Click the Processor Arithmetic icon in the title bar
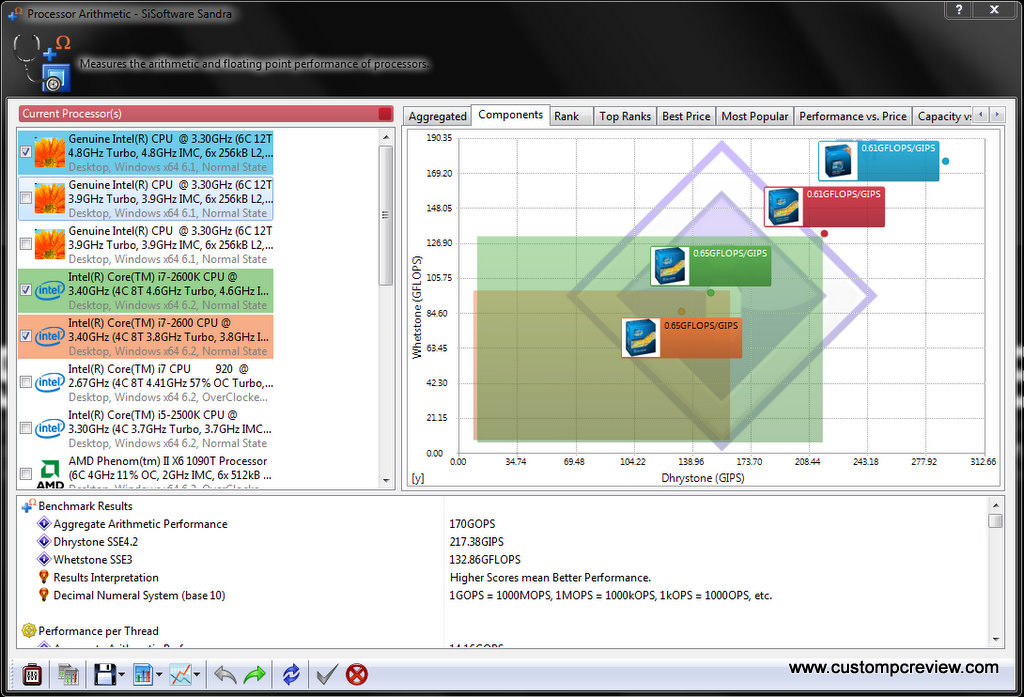The width and height of the screenshot is (1024, 697). 15,13
